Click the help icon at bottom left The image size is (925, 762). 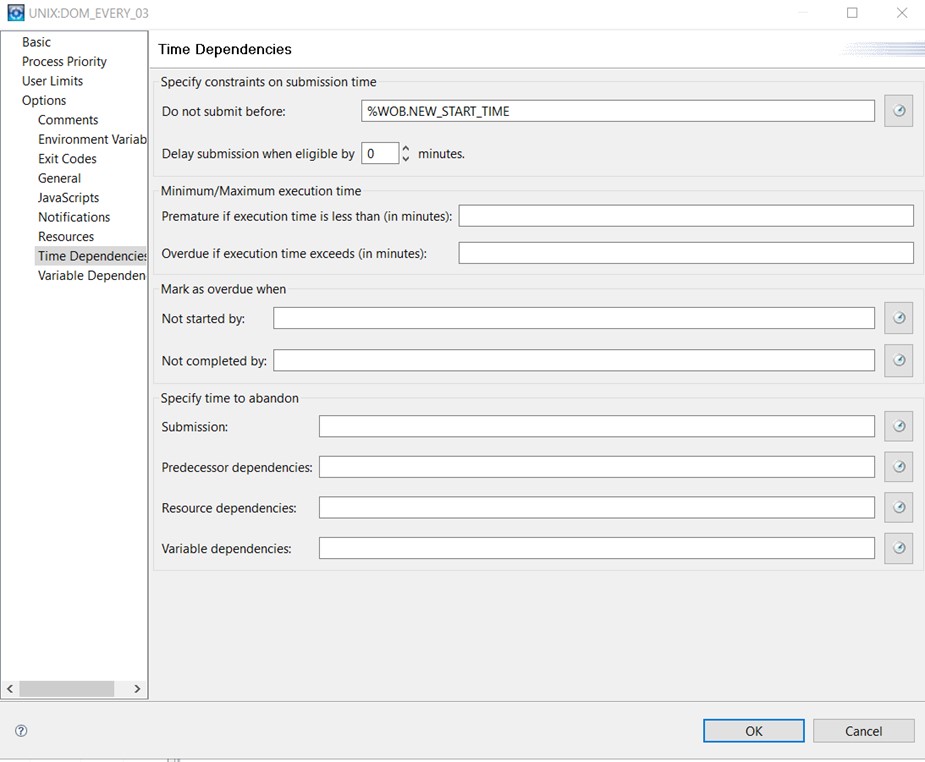pyautogui.click(x=20, y=731)
